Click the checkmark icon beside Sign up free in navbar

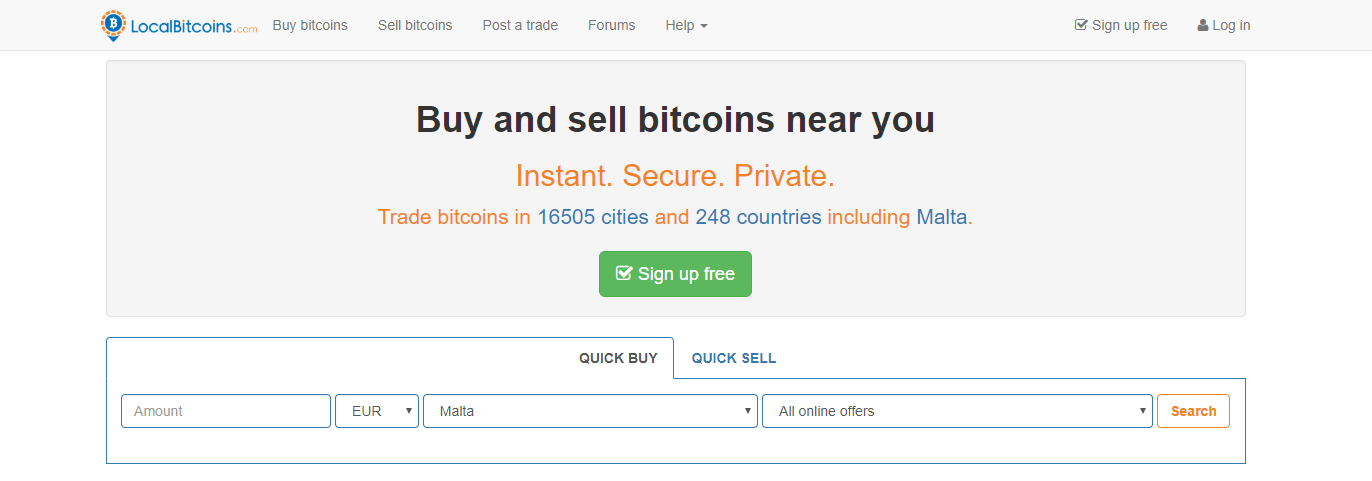point(1081,25)
